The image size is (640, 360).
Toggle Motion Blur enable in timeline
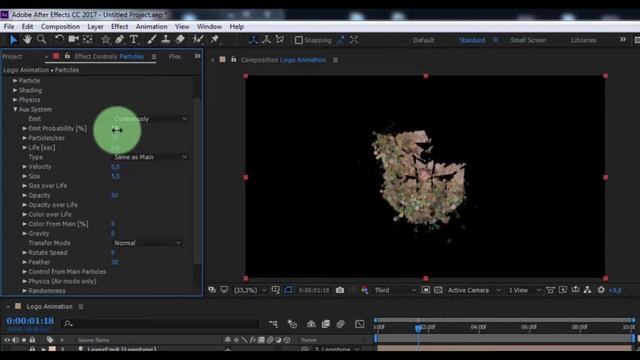tap(341, 324)
